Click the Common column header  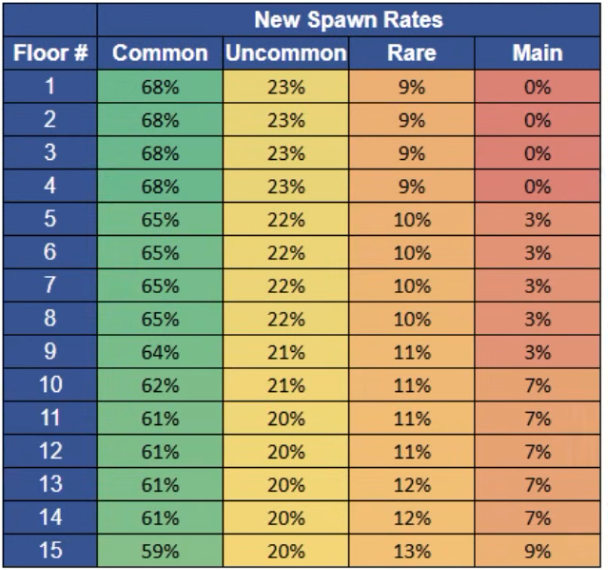click(160, 53)
